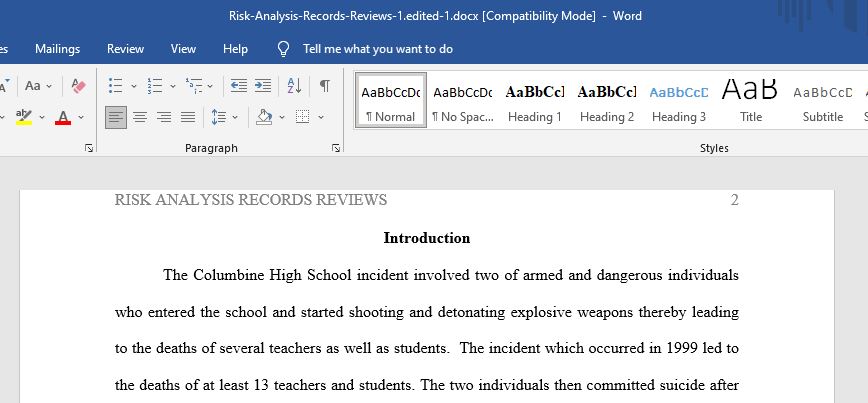The image size is (868, 403).
Task: Click the page number 2 in header
Action: coord(735,200)
